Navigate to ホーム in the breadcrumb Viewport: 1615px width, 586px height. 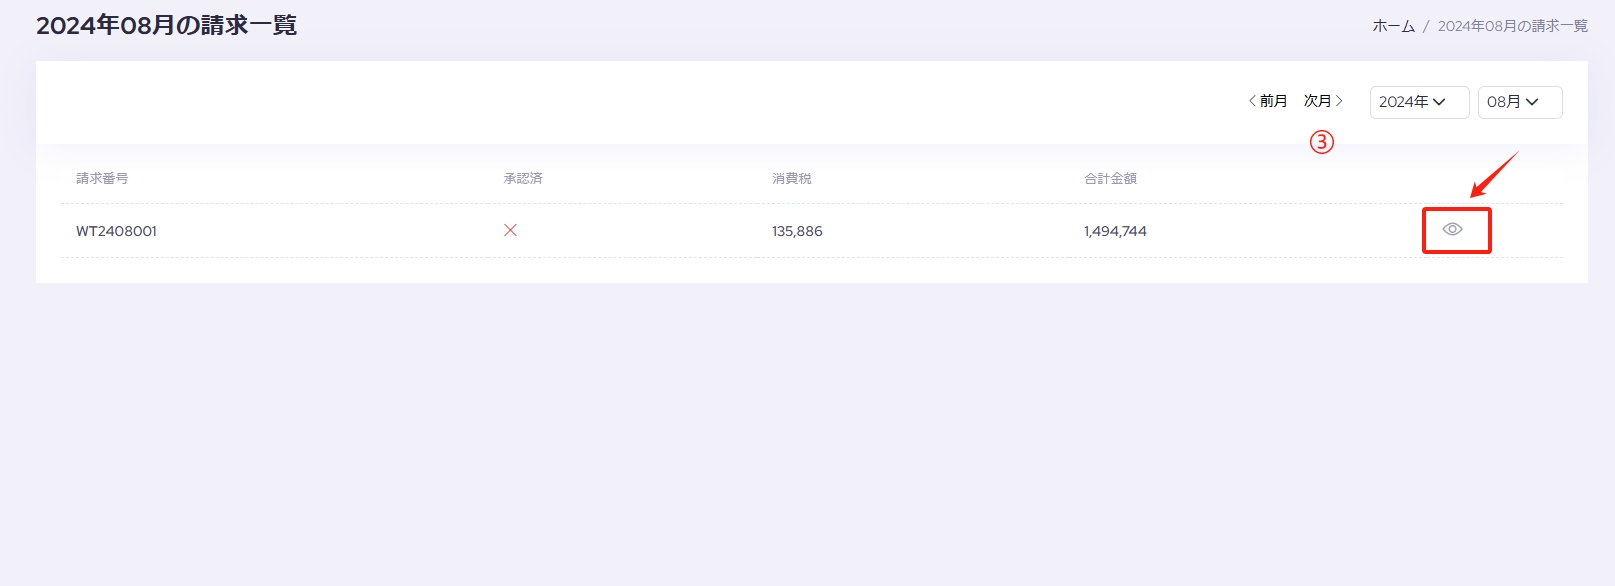[x=1393, y=26]
